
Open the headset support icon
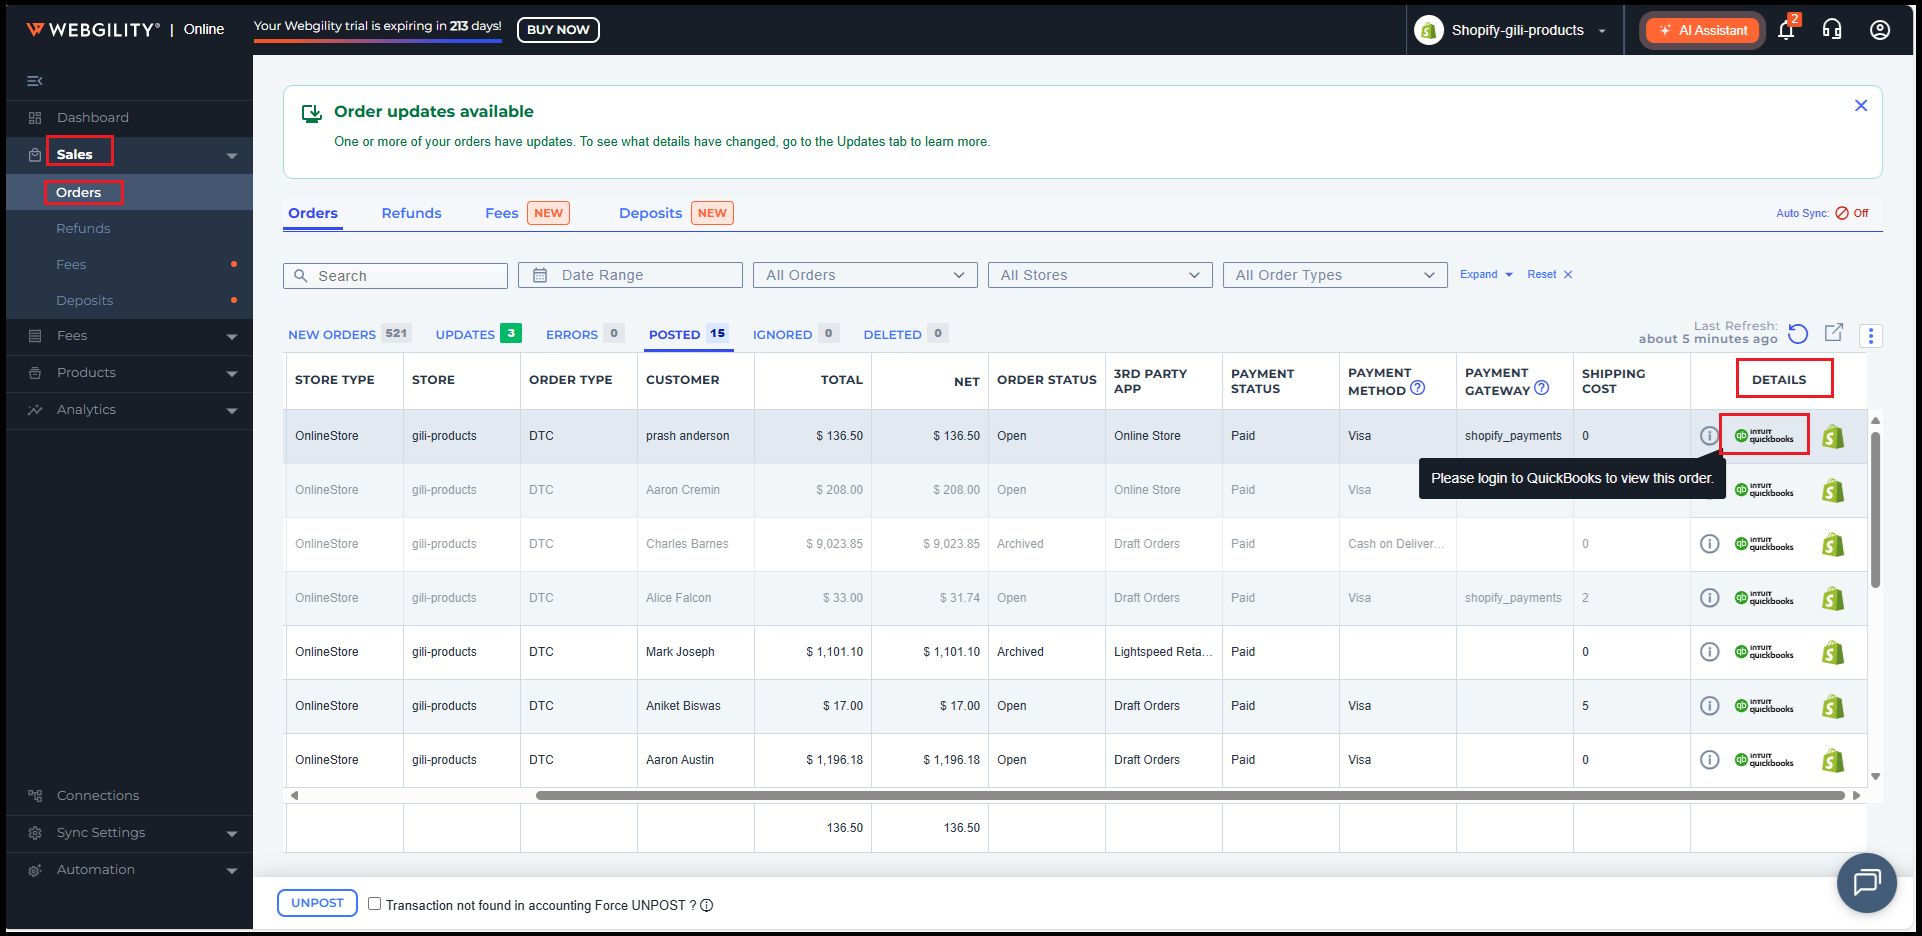click(x=1832, y=30)
